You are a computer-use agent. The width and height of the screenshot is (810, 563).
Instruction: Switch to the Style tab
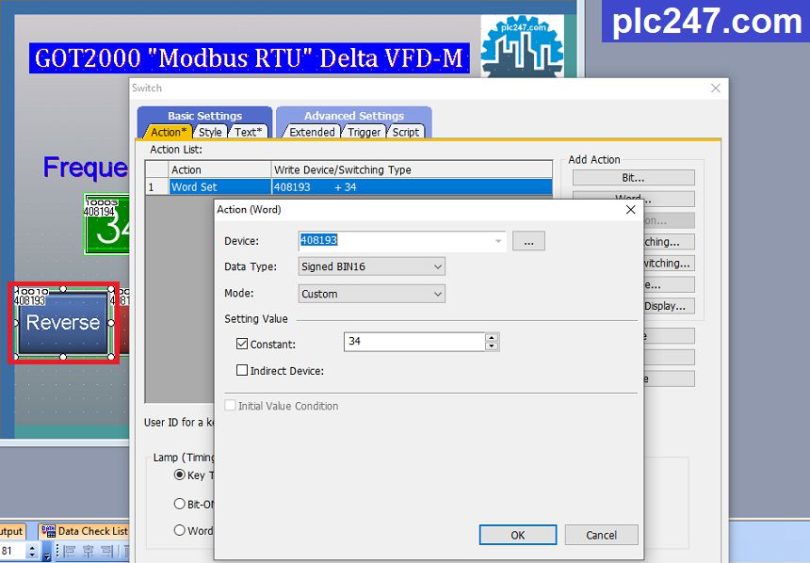pos(210,132)
